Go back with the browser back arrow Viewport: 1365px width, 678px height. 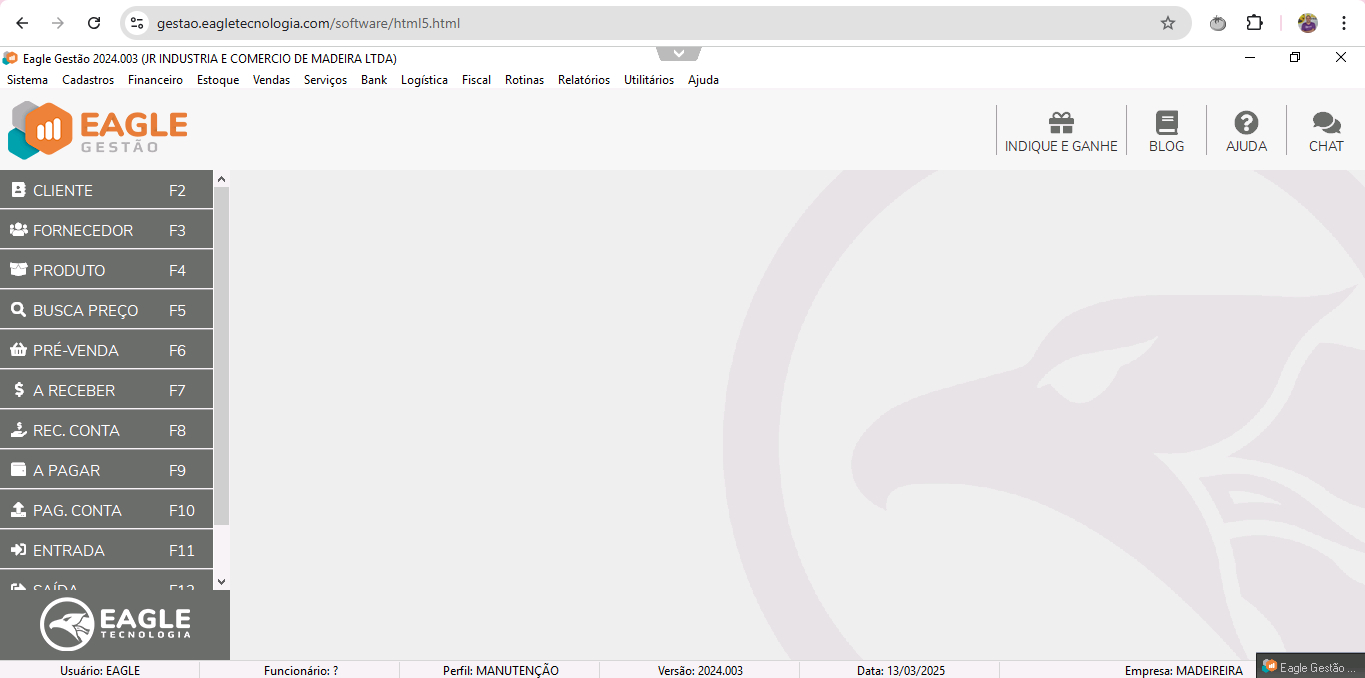click(x=22, y=23)
